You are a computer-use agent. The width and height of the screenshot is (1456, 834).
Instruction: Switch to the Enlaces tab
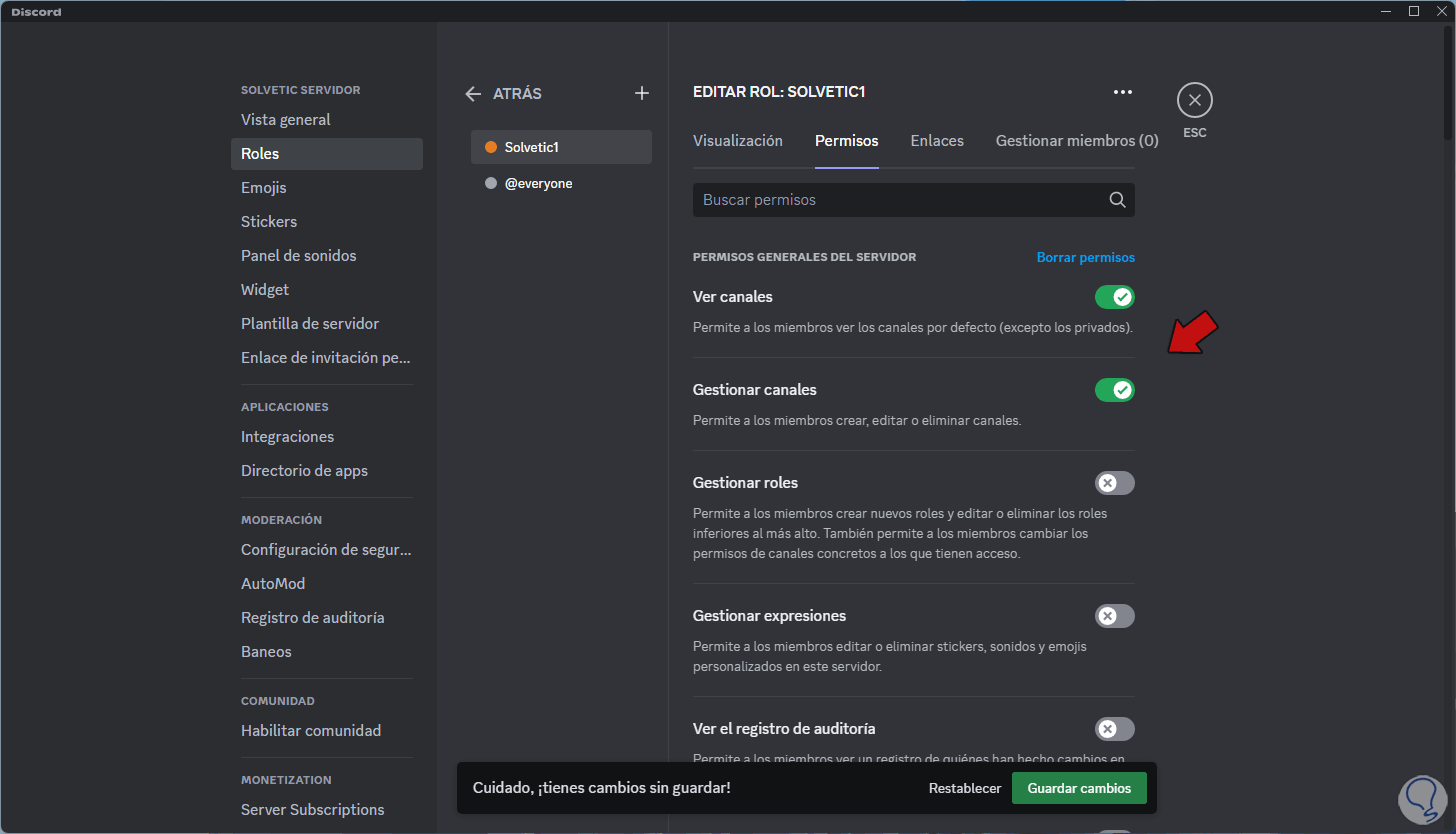[936, 141]
